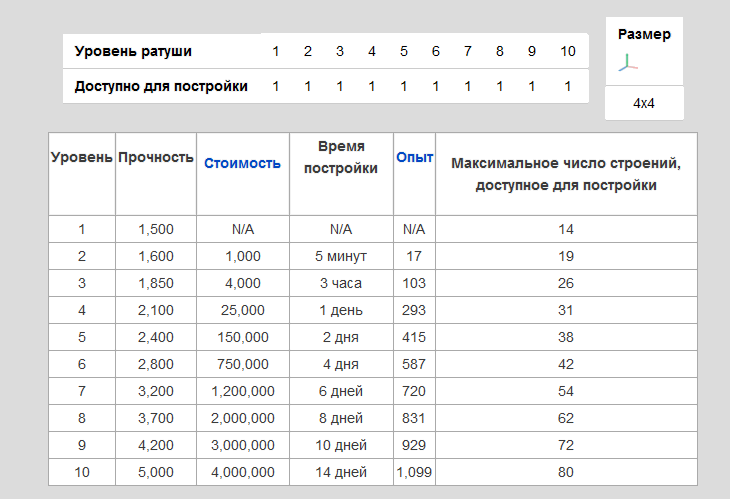Click the Уровень column header
The image size is (730, 499).
(82, 157)
